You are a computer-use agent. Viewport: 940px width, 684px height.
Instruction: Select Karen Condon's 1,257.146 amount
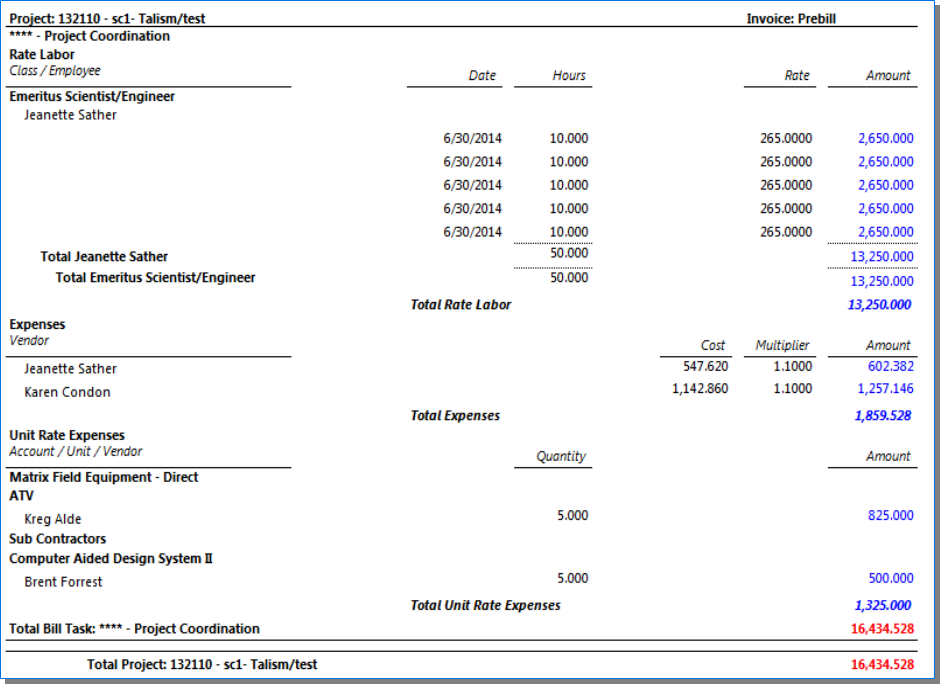(x=885, y=389)
